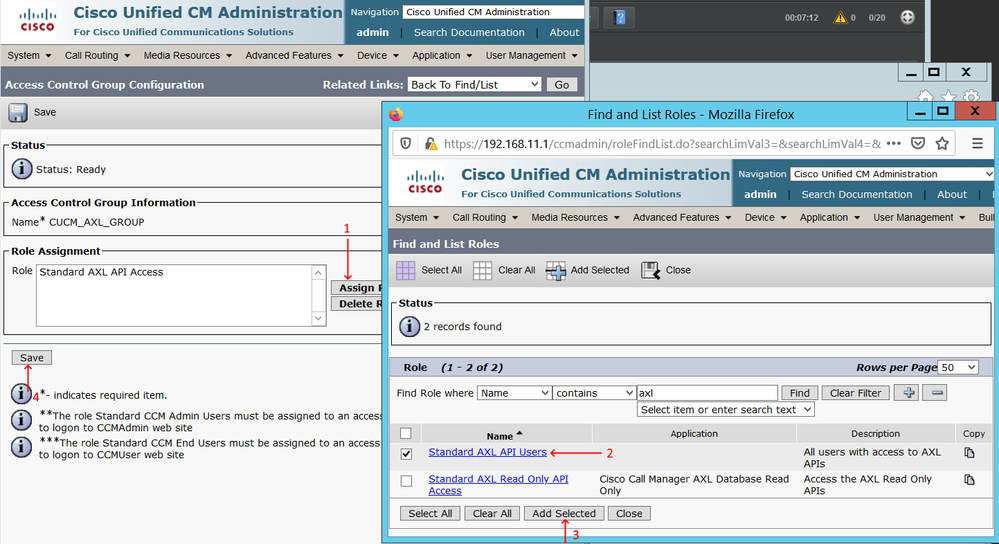Click the Clear All grid icon in toolbar
This screenshot has height=544, width=999.
482,270
